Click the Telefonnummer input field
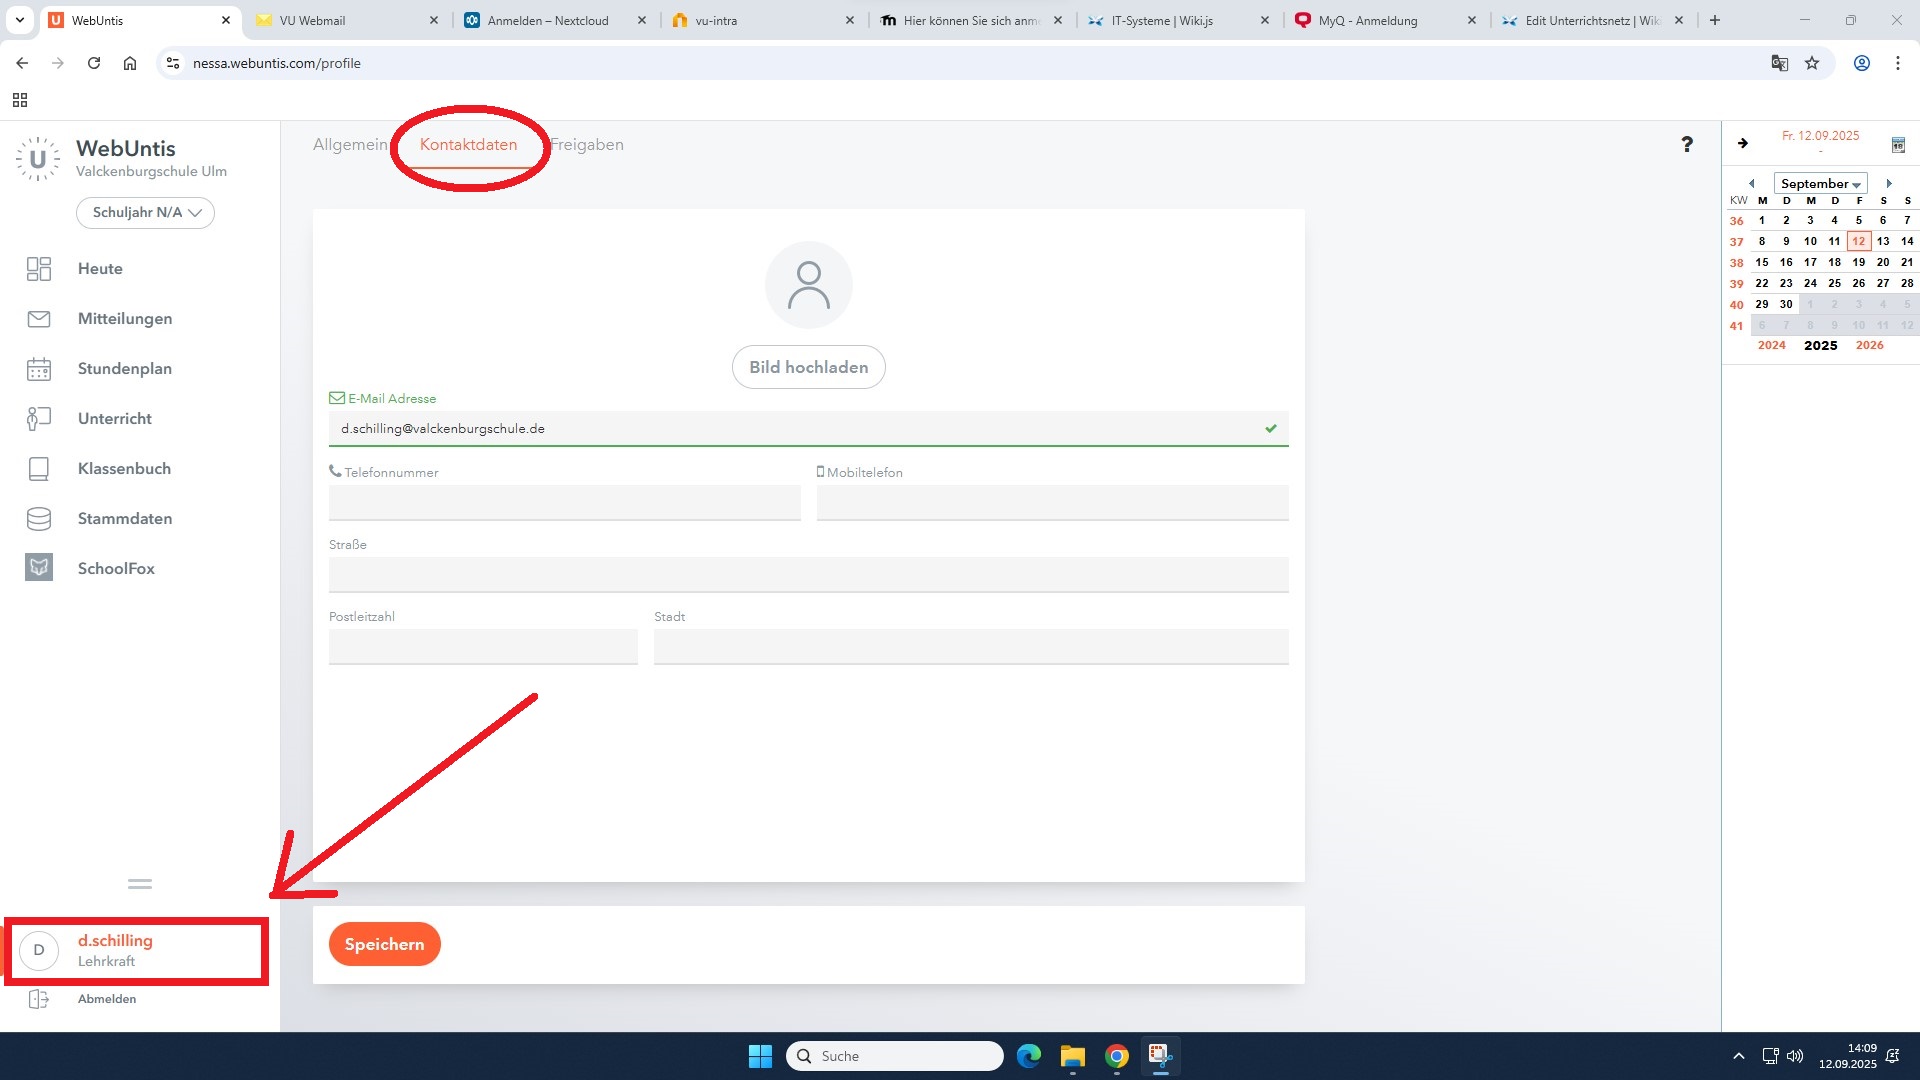The height and width of the screenshot is (1080, 1920). pos(564,502)
